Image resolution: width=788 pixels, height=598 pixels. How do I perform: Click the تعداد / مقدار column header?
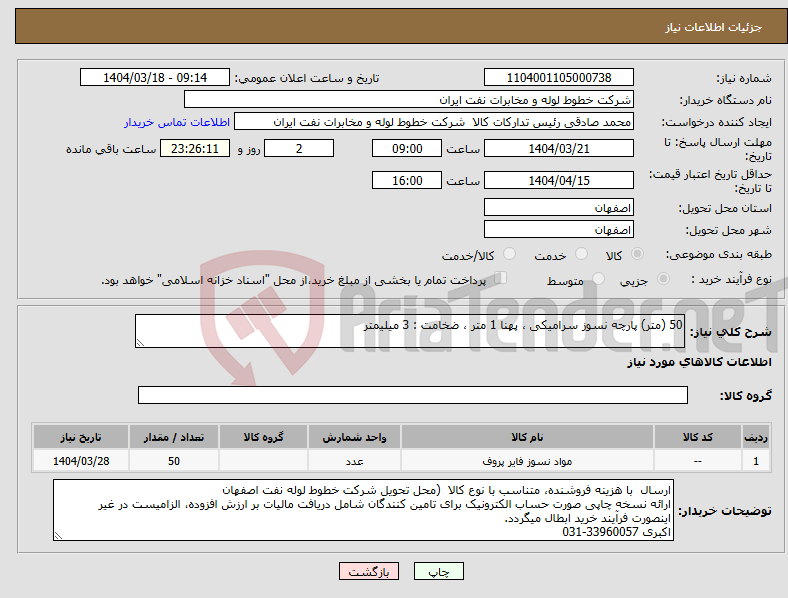tap(174, 437)
